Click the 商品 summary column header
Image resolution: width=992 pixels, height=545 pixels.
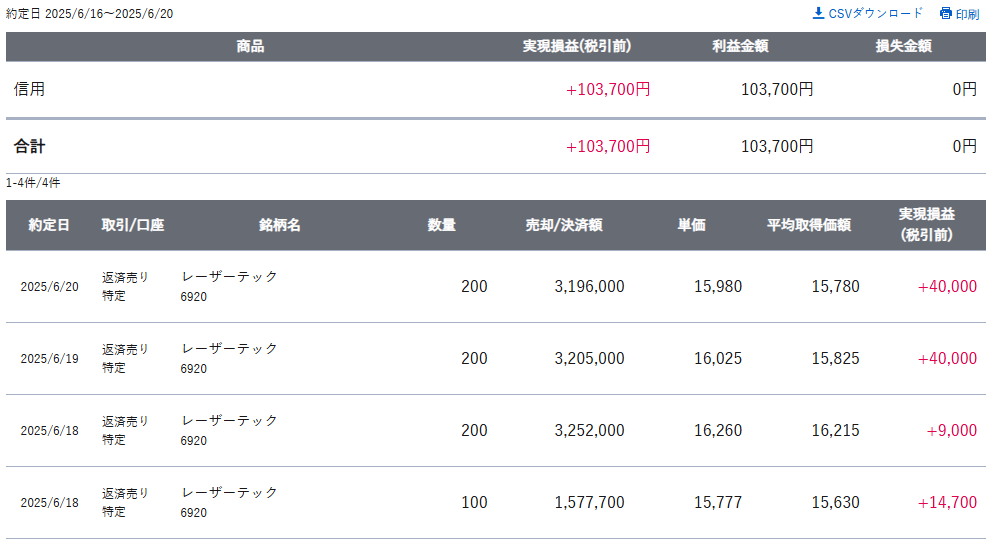coord(250,46)
